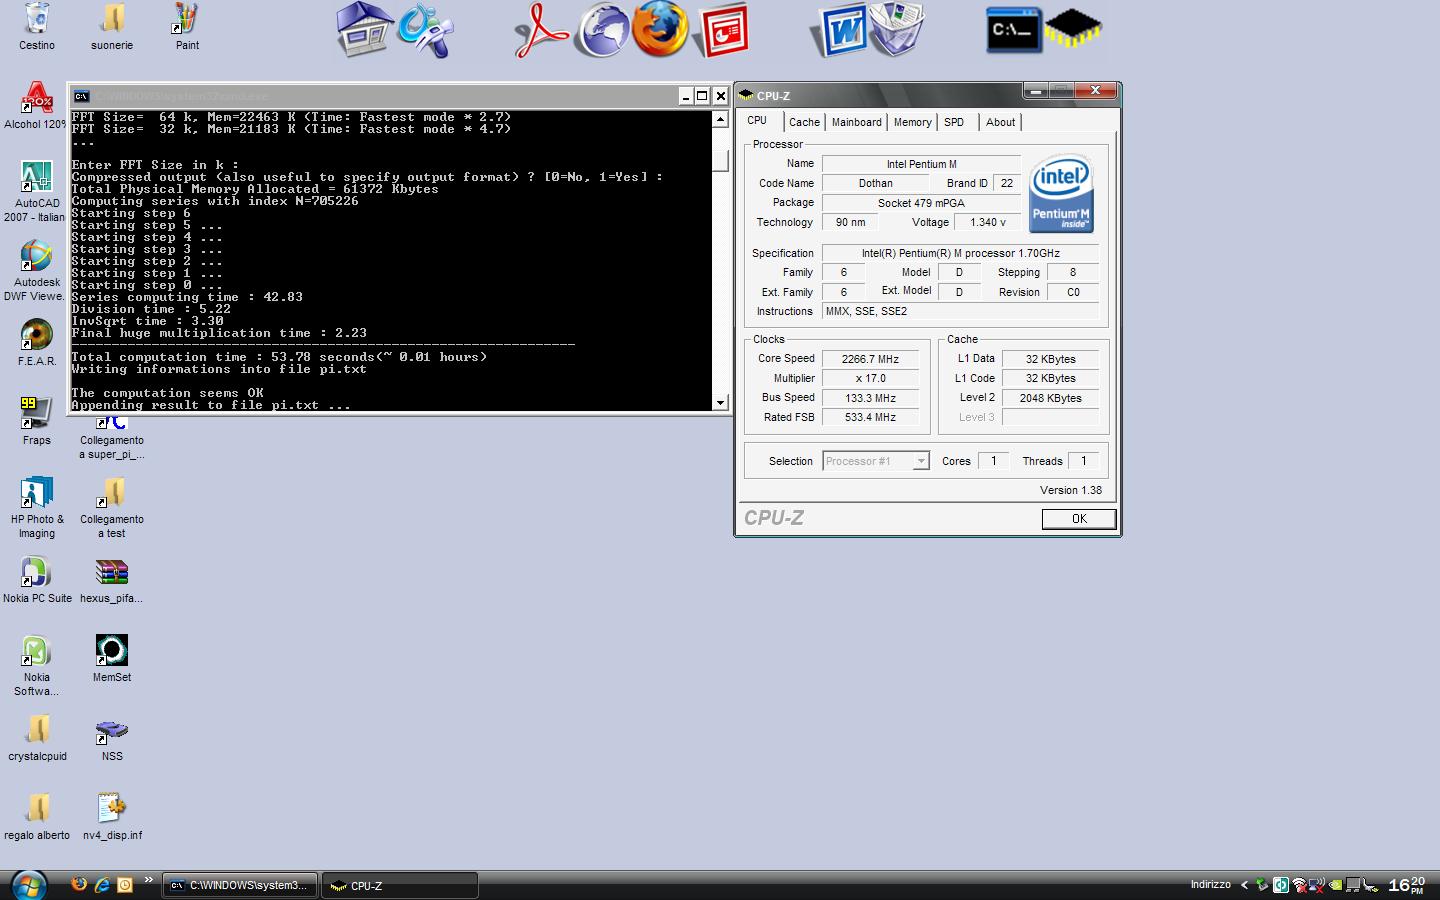The image size is (1440, 900).
Task: Open the Windows Start button
Action: pos(28,884)
